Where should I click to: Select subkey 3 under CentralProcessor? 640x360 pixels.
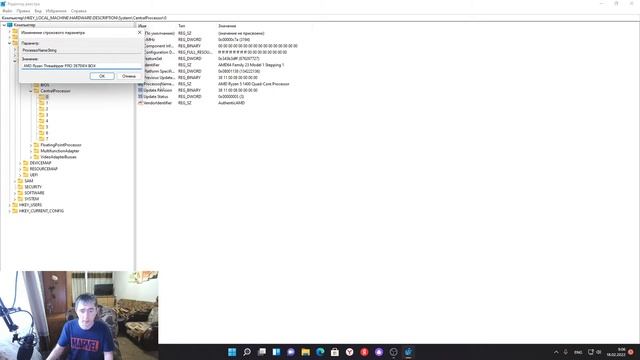coord(44,115)
